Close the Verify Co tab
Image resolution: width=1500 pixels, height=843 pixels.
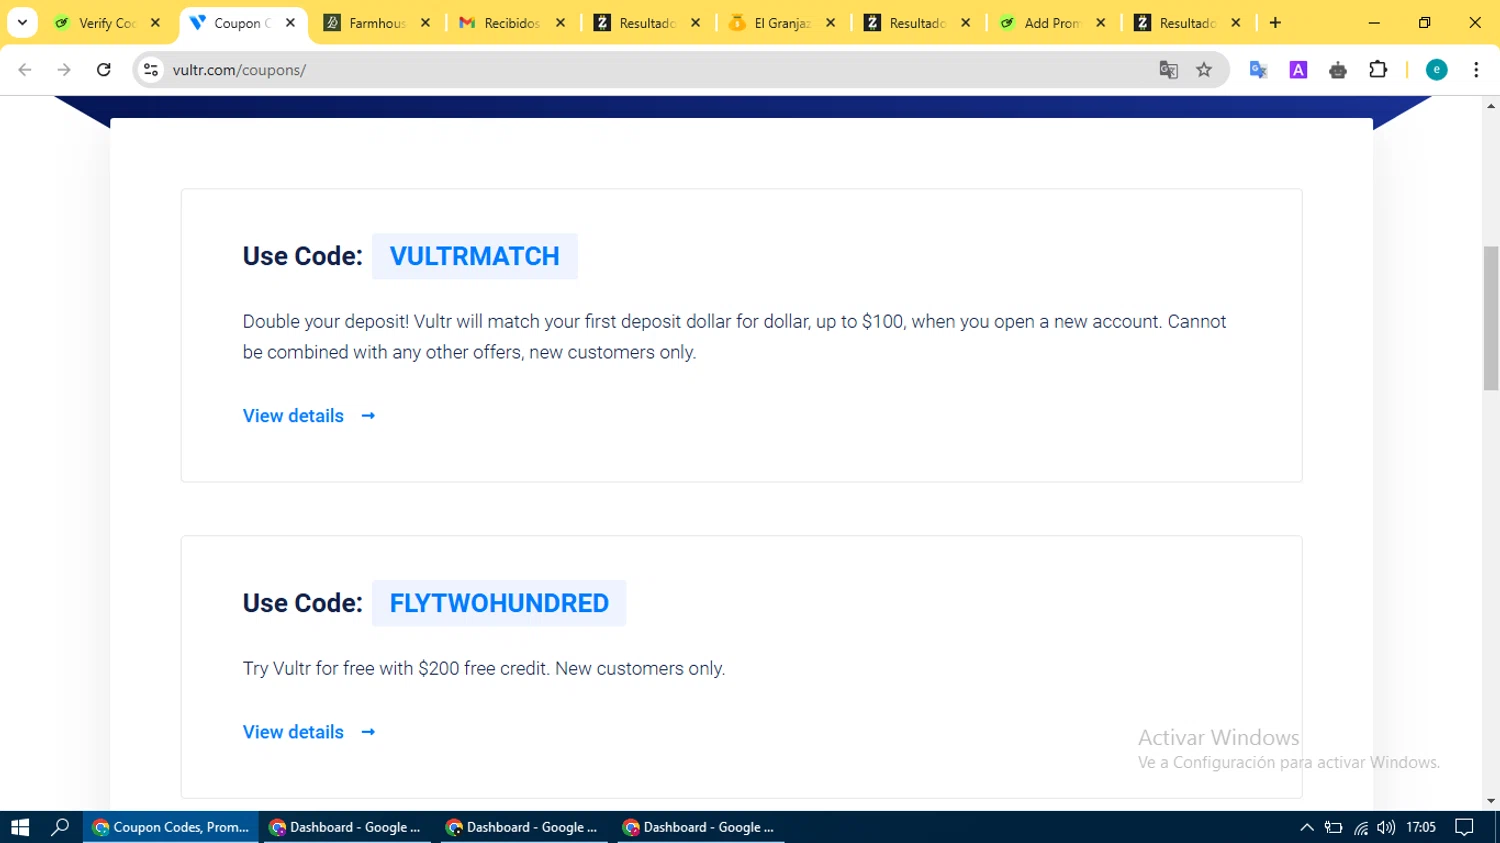155,23
